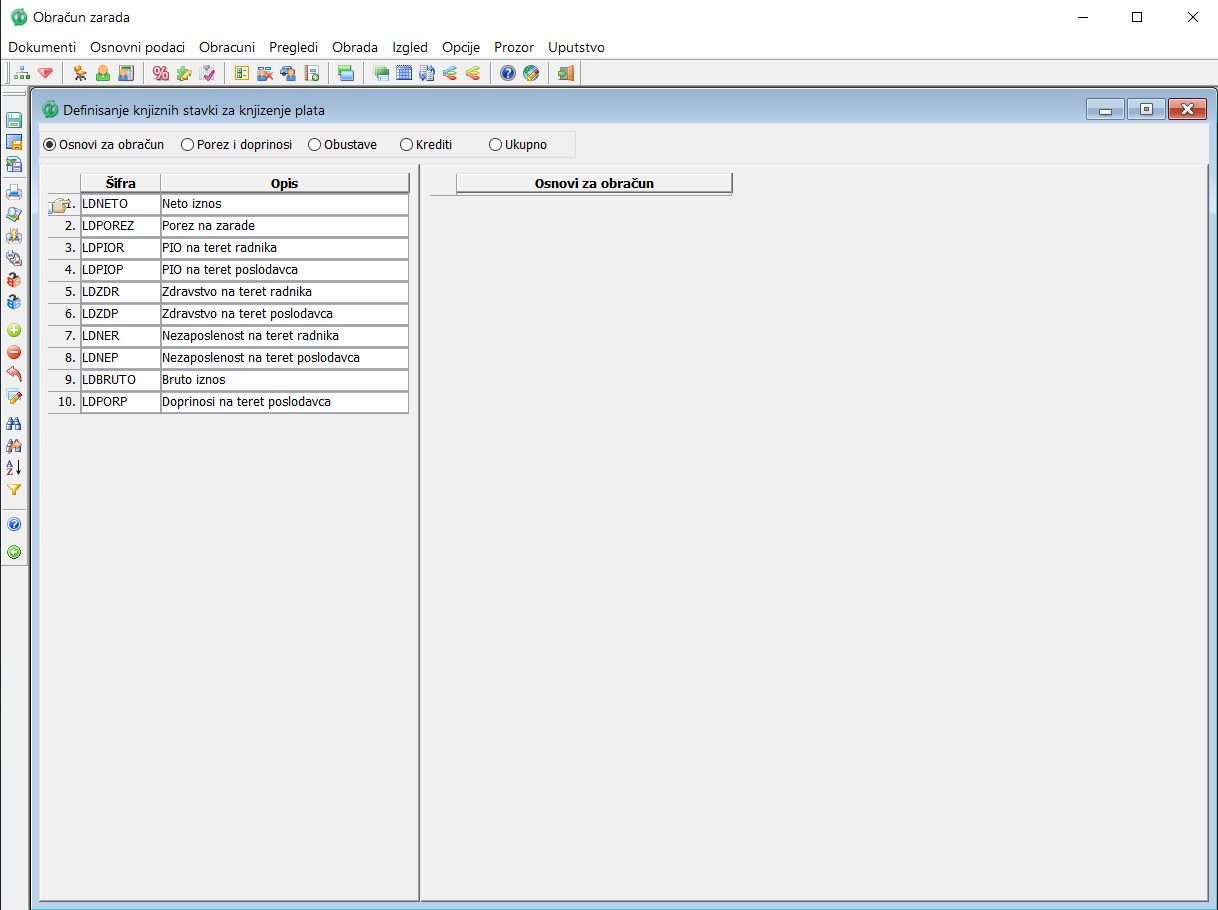
Task: Click the blue help question mark in top toolbar
Action: point(508,73)
